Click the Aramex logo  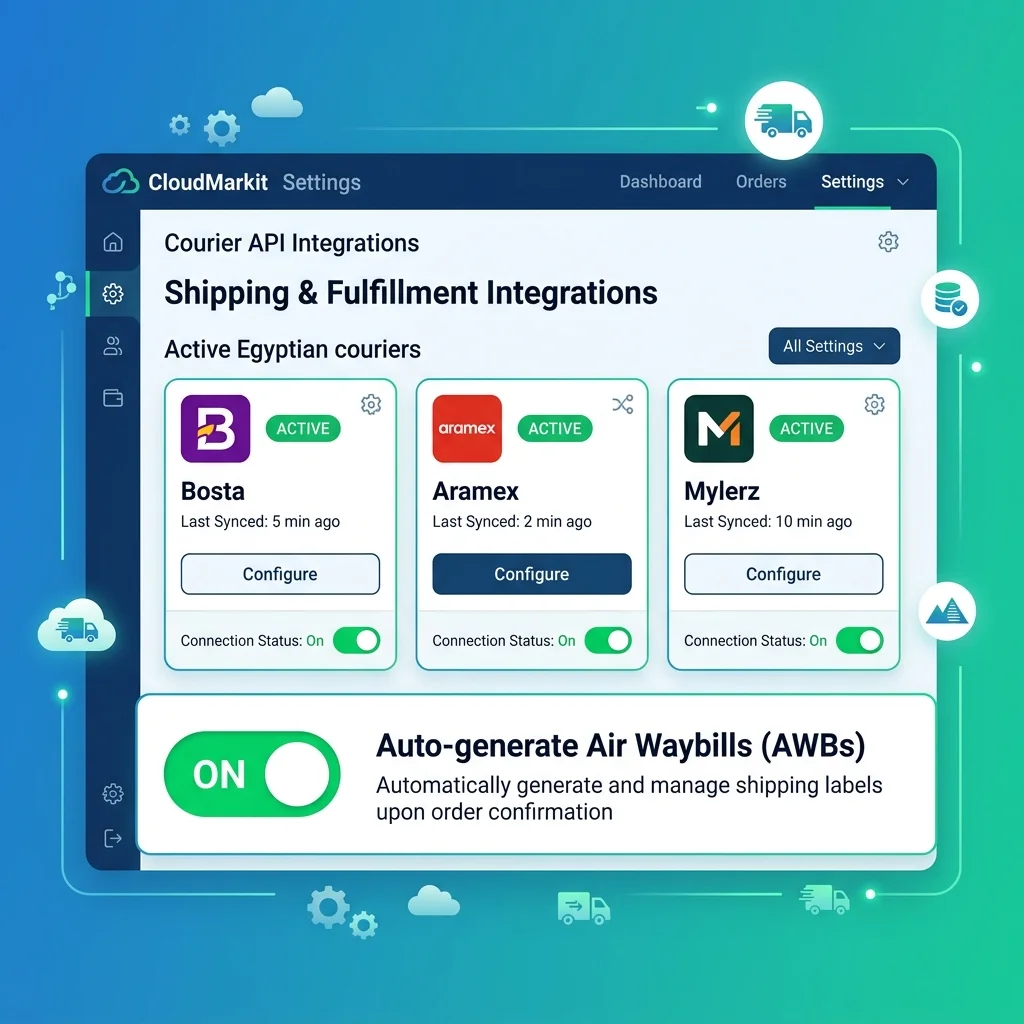pyautogui.click(x=467, y=428)
